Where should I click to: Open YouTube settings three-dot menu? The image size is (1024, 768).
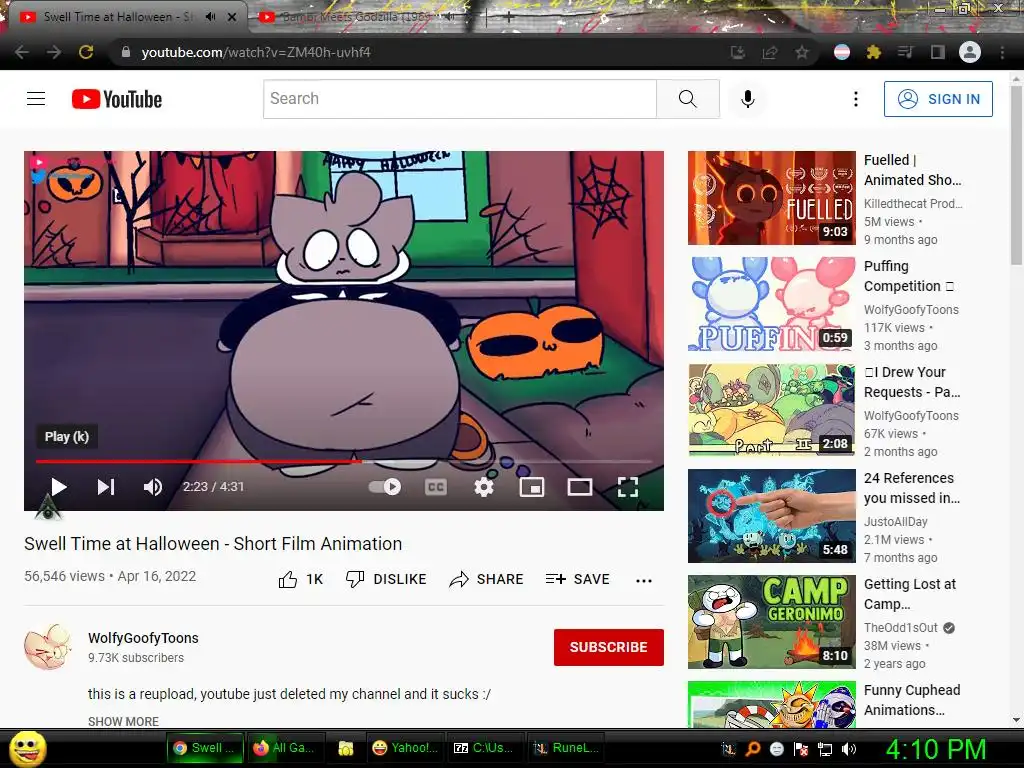point(856,99)
